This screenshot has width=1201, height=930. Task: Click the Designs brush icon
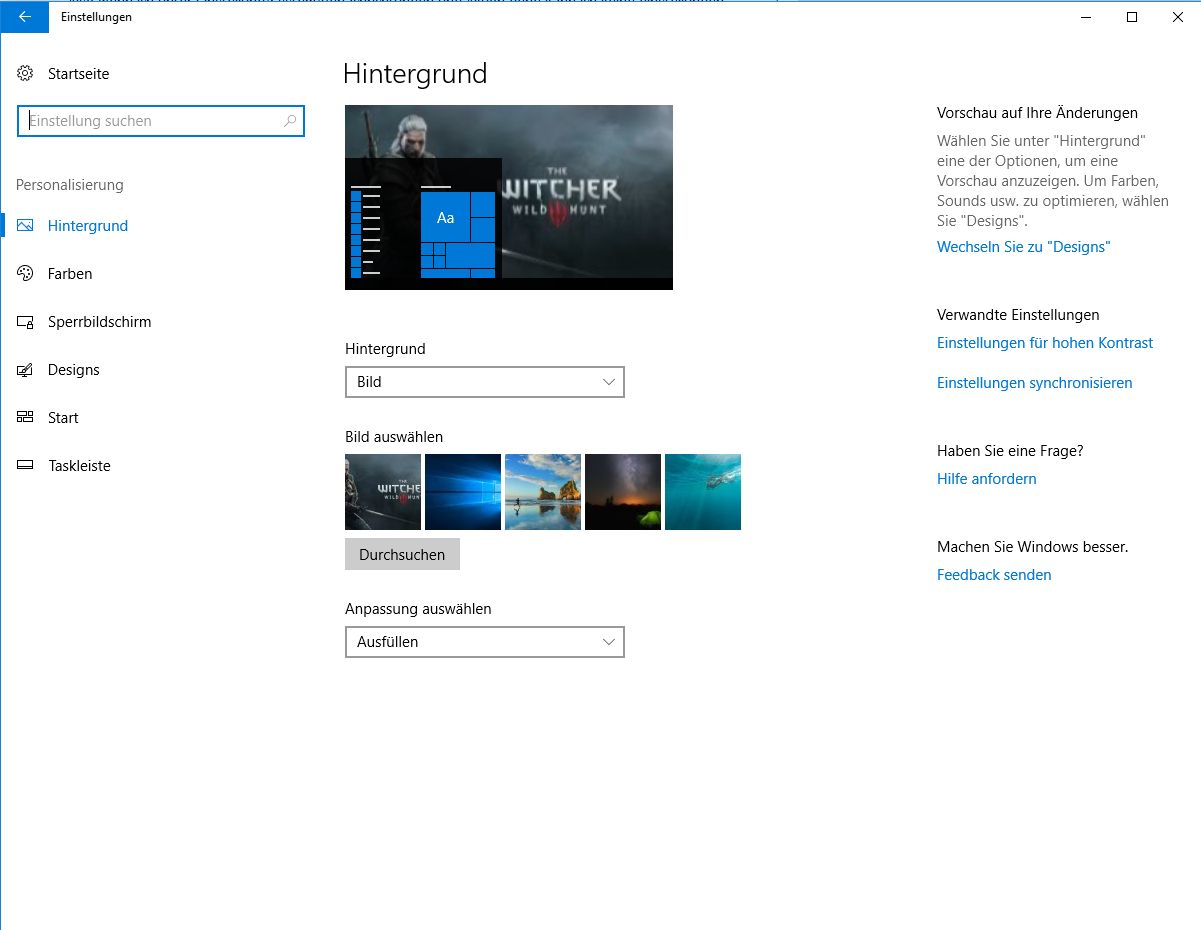25,370
